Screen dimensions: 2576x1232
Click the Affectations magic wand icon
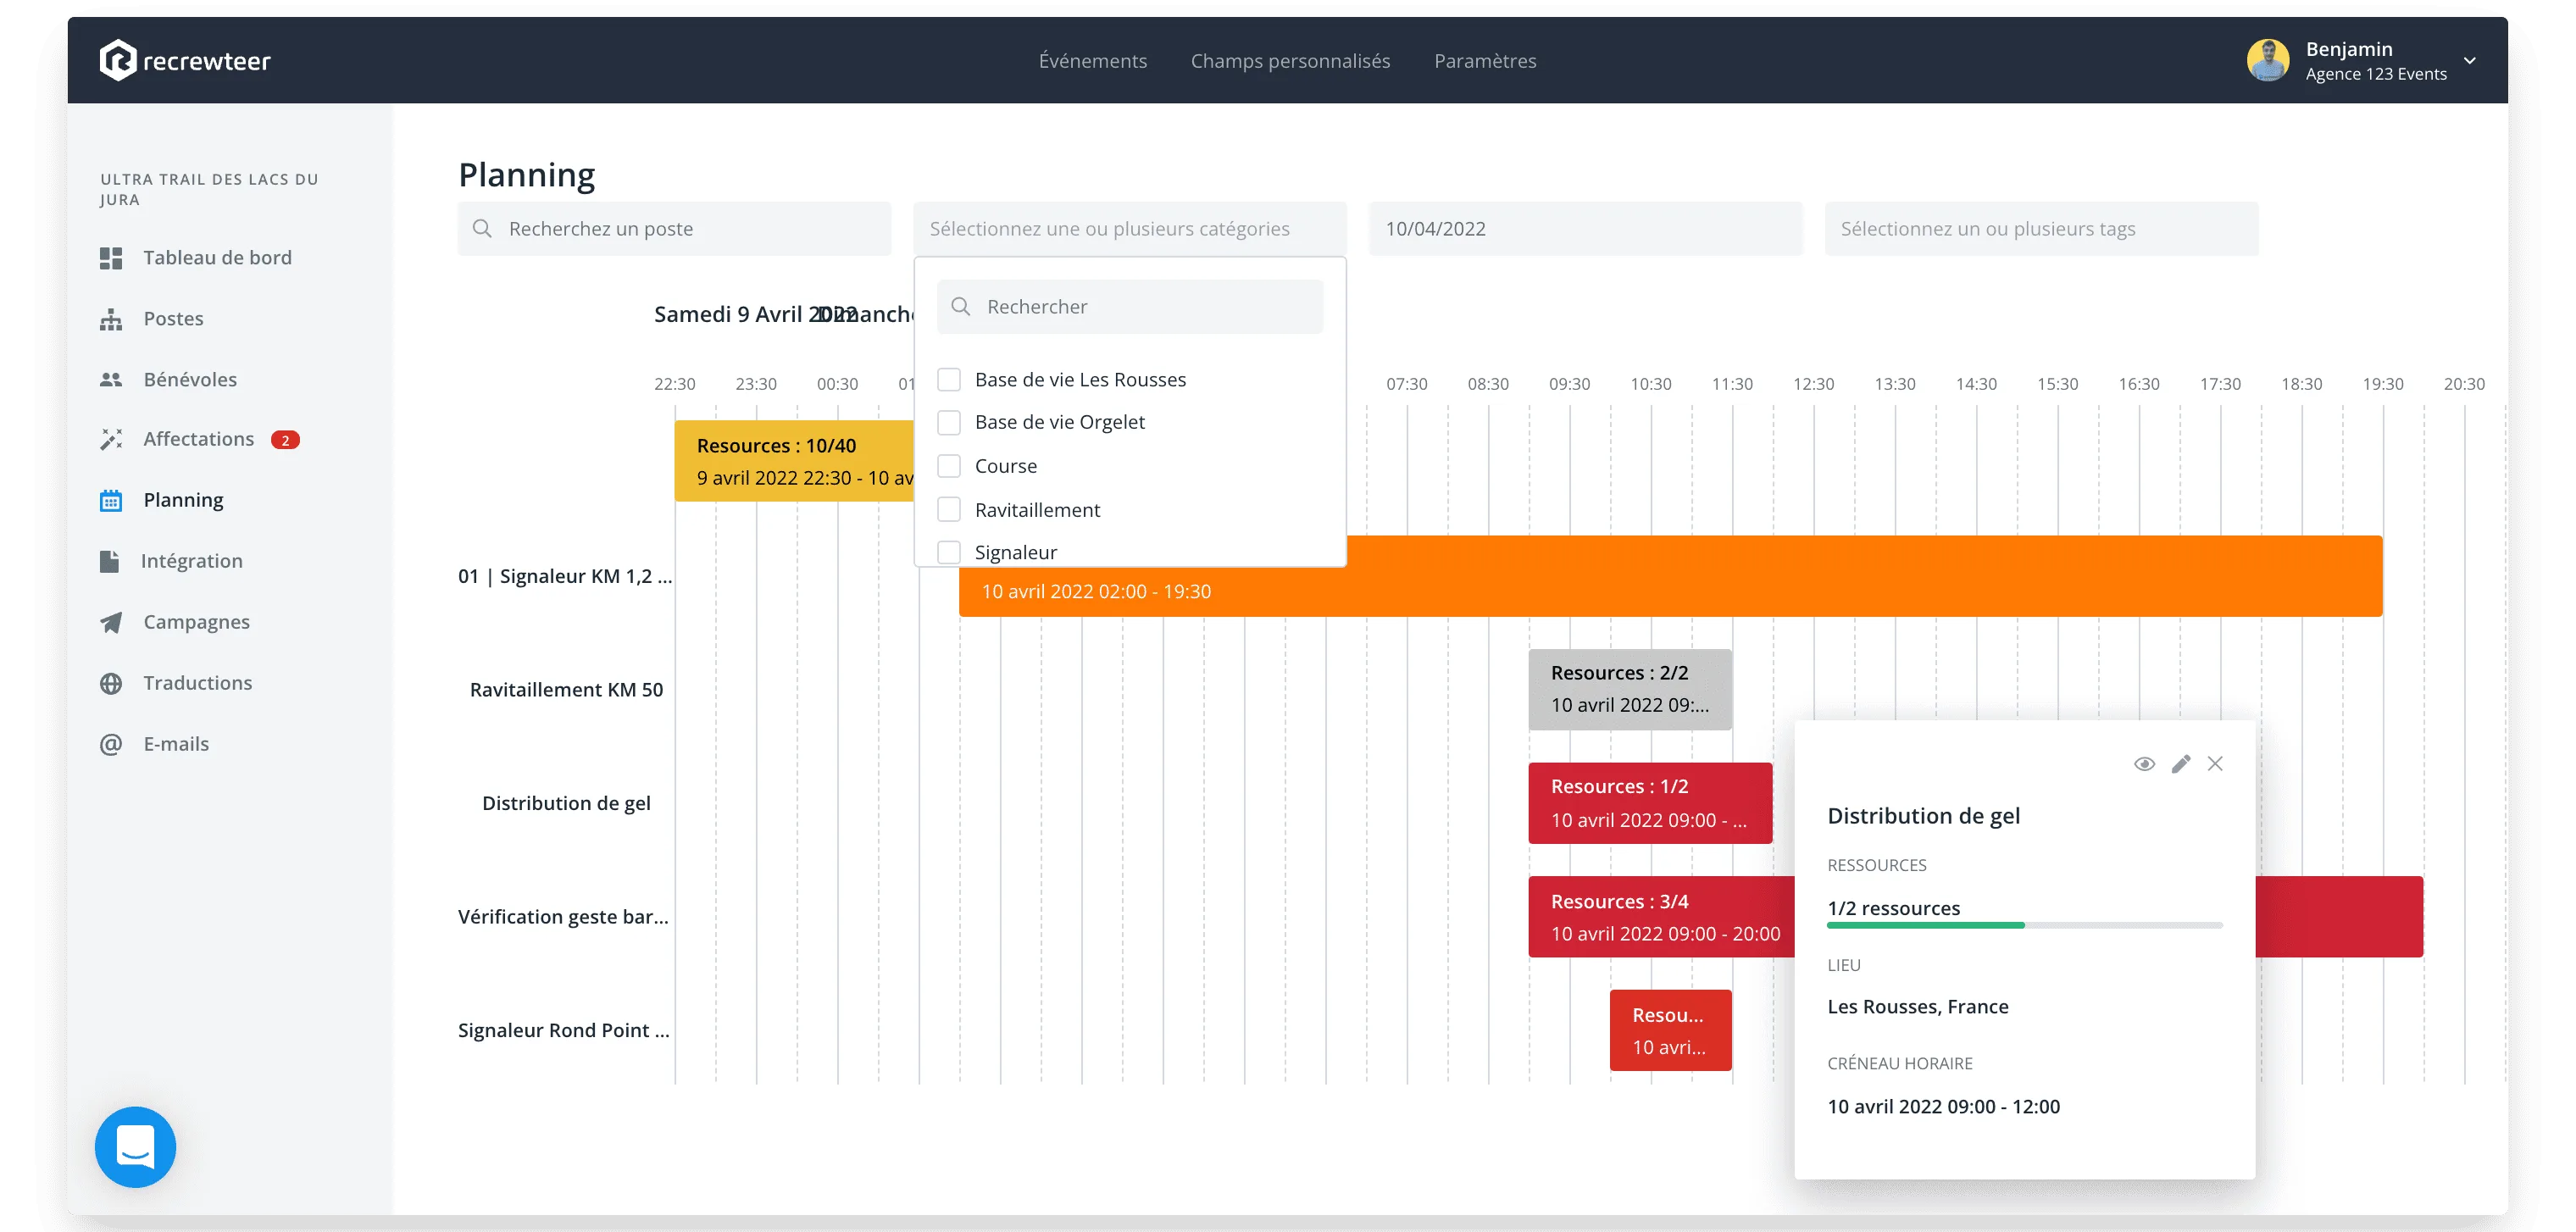coord(111,439)
